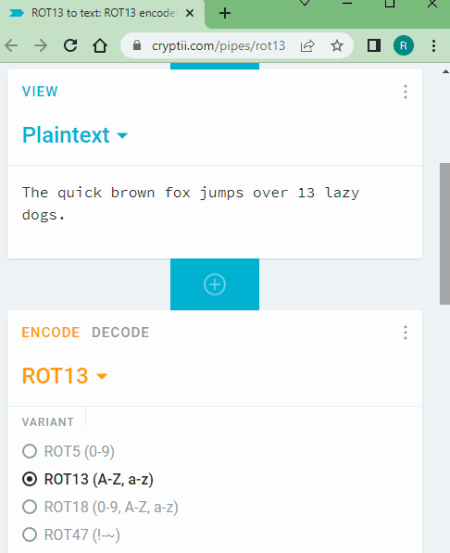This screenshot has width=450, height=553.
Task: Go to the browser home page
Action: 100,45
